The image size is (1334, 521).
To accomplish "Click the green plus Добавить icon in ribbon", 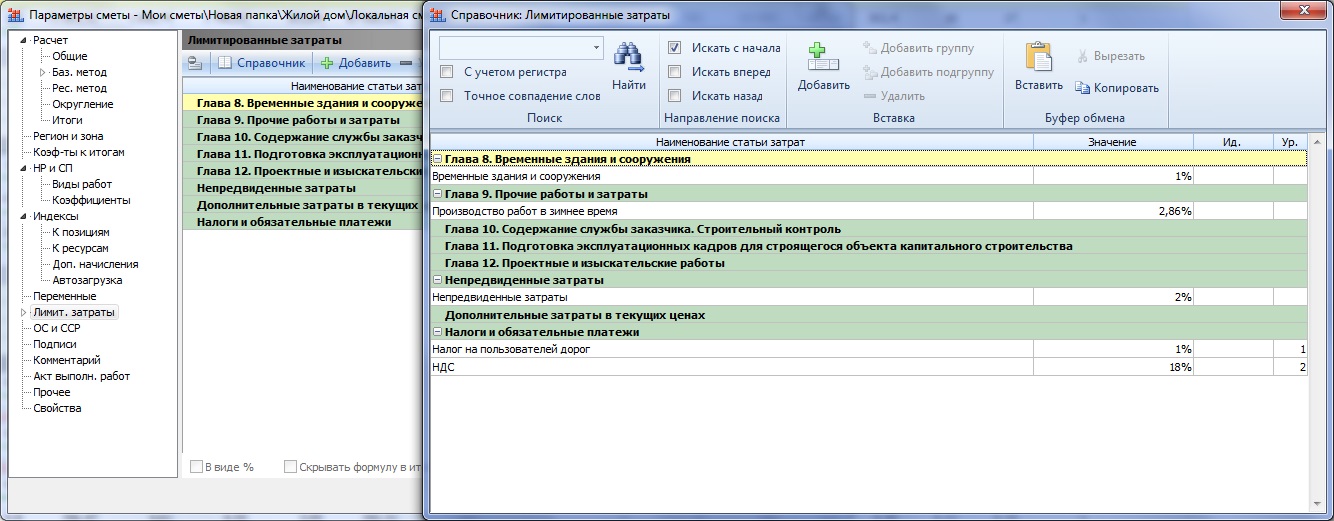I will pos(823,58).
